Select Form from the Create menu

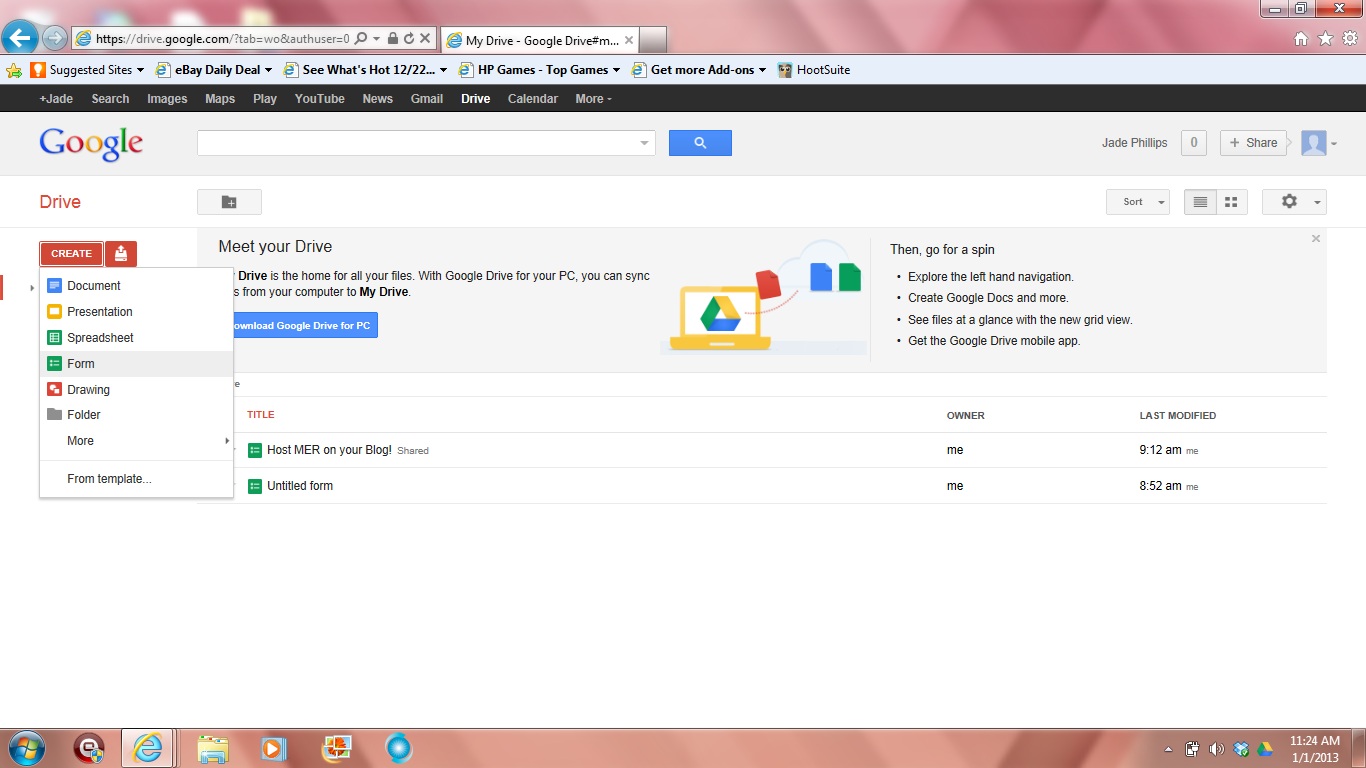(81, 364)
